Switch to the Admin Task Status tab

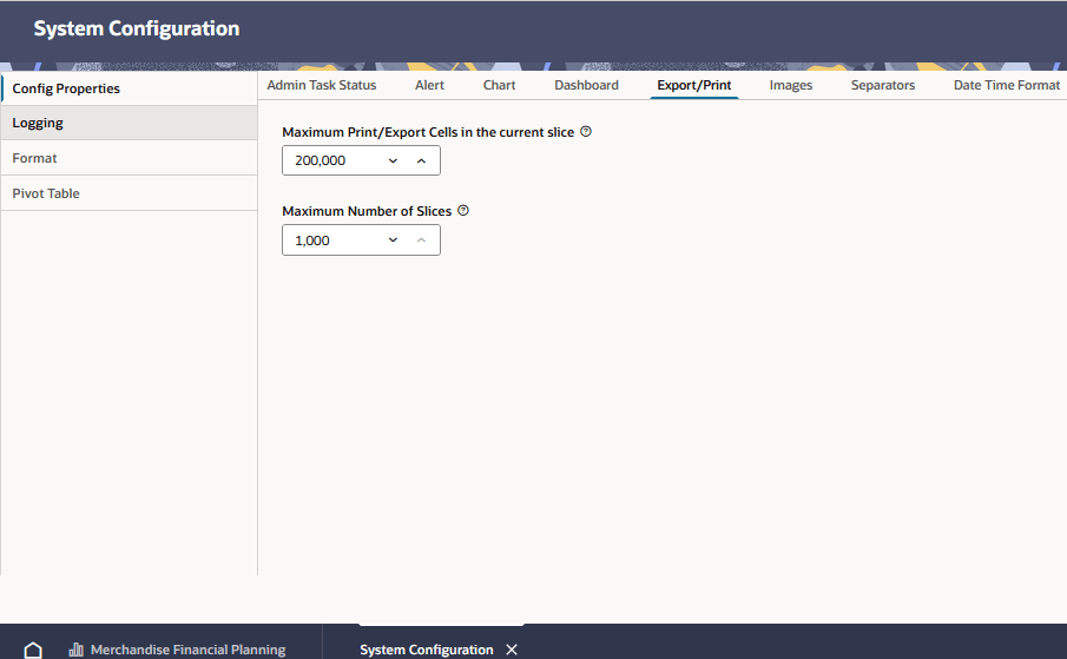[321, 85]
